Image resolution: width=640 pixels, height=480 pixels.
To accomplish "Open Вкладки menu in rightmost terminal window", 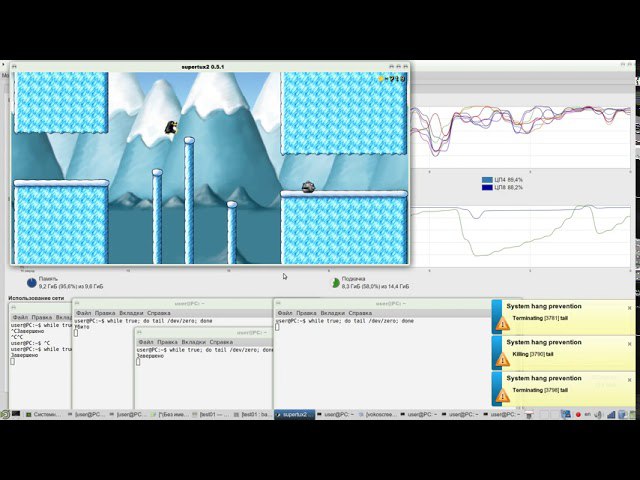I will click(x=332, y=313).
